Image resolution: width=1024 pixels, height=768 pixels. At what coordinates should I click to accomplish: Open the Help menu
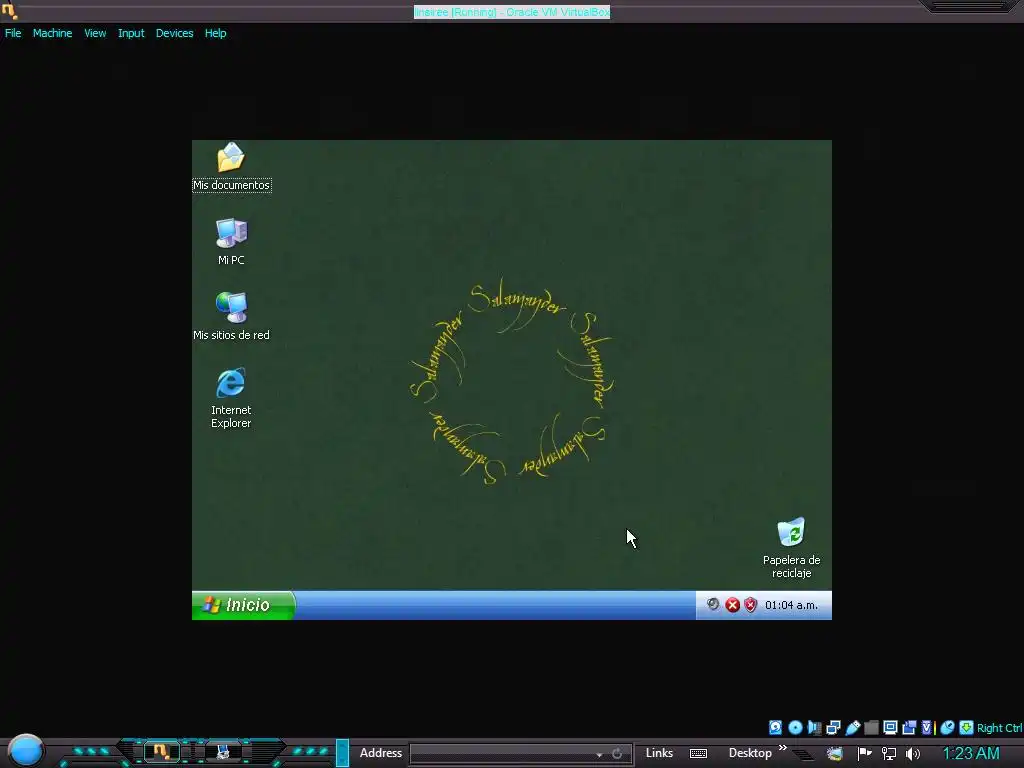click(216, 33)
